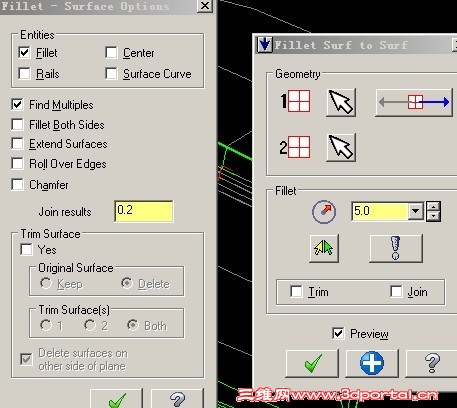
Task: Click the first surface set selection arrow
Action: [341, 102]
